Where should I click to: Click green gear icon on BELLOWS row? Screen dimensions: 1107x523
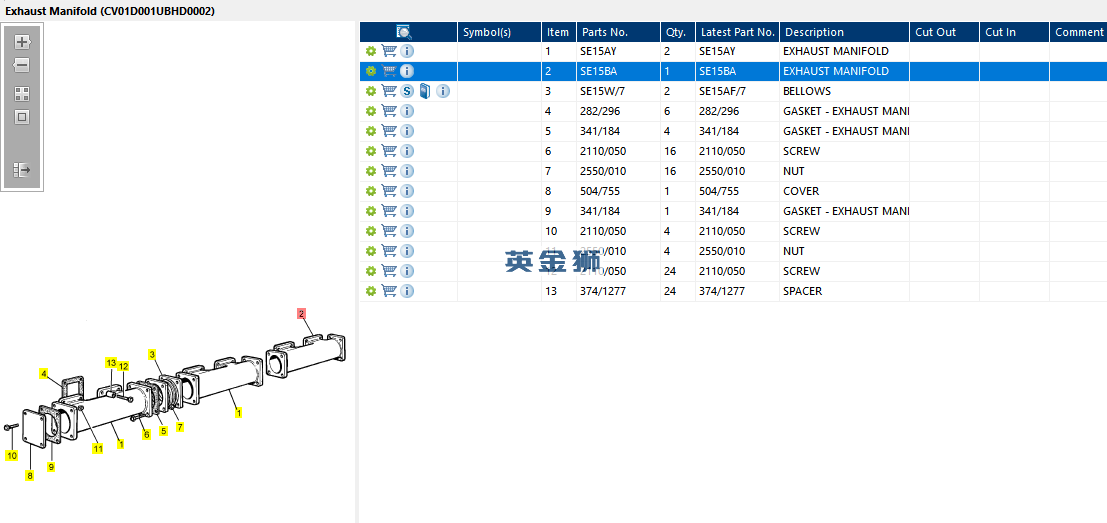pyautogui.click(x=371, y=91)
